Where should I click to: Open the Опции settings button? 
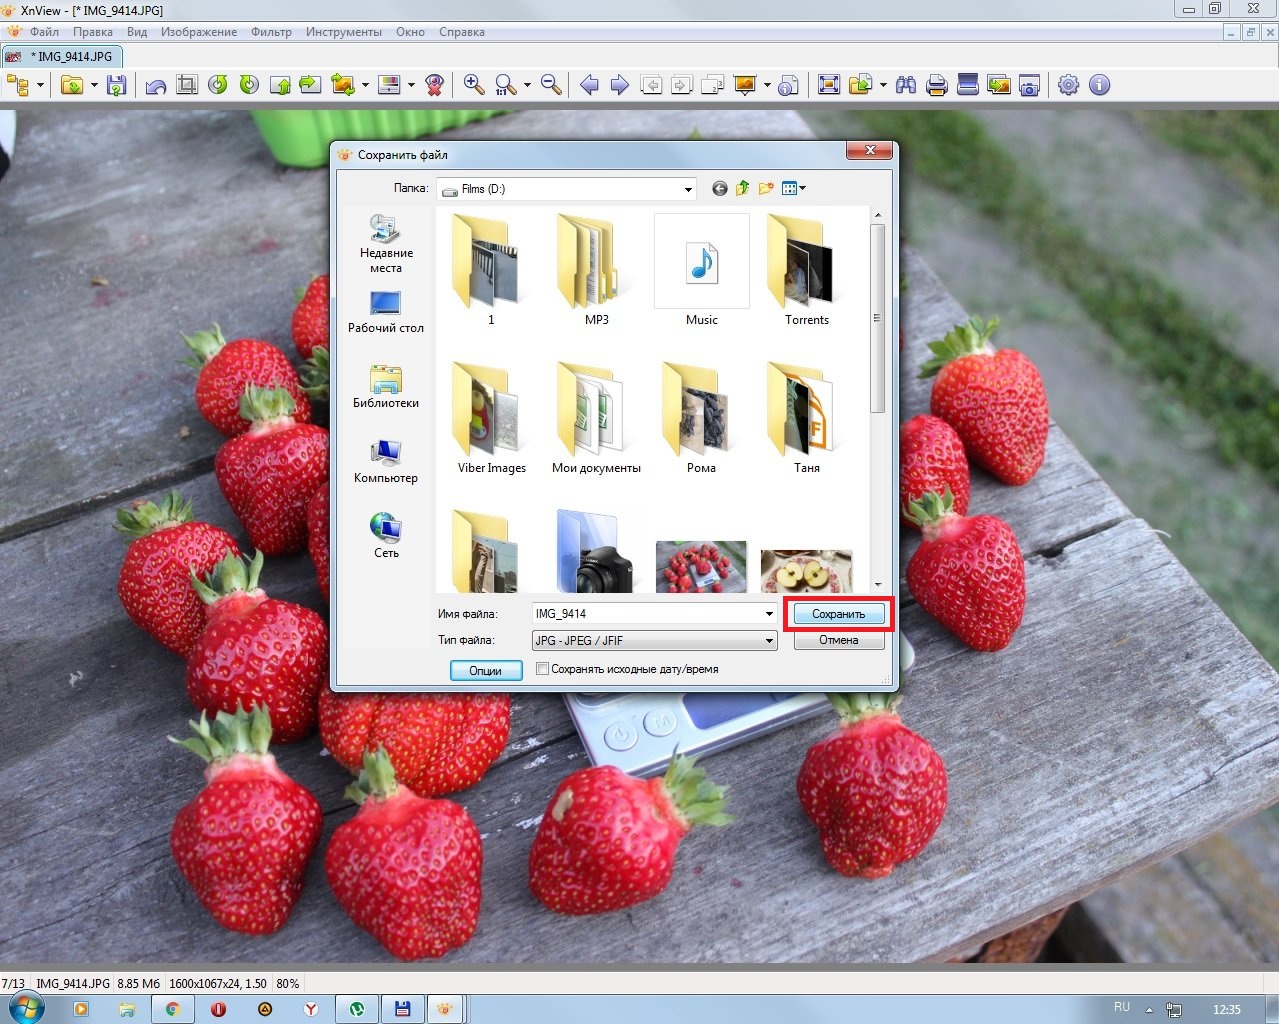486,670
